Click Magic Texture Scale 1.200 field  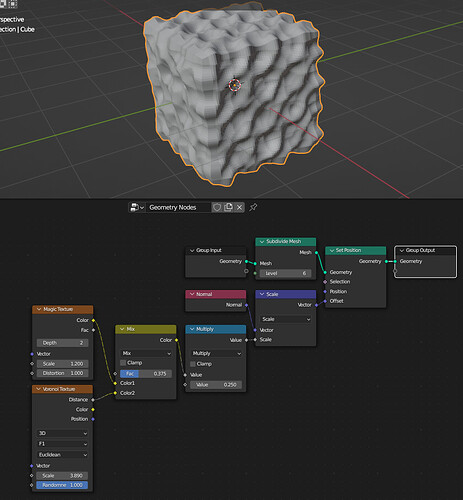pyautogui.click(x=62, y=364)
